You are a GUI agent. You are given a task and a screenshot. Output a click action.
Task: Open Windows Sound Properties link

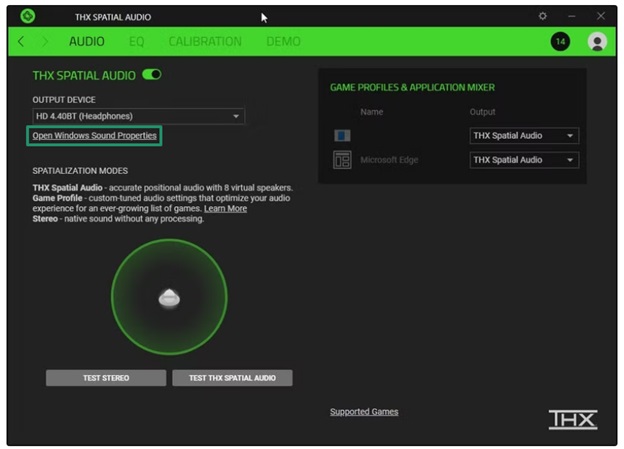(x=94, y=136)
